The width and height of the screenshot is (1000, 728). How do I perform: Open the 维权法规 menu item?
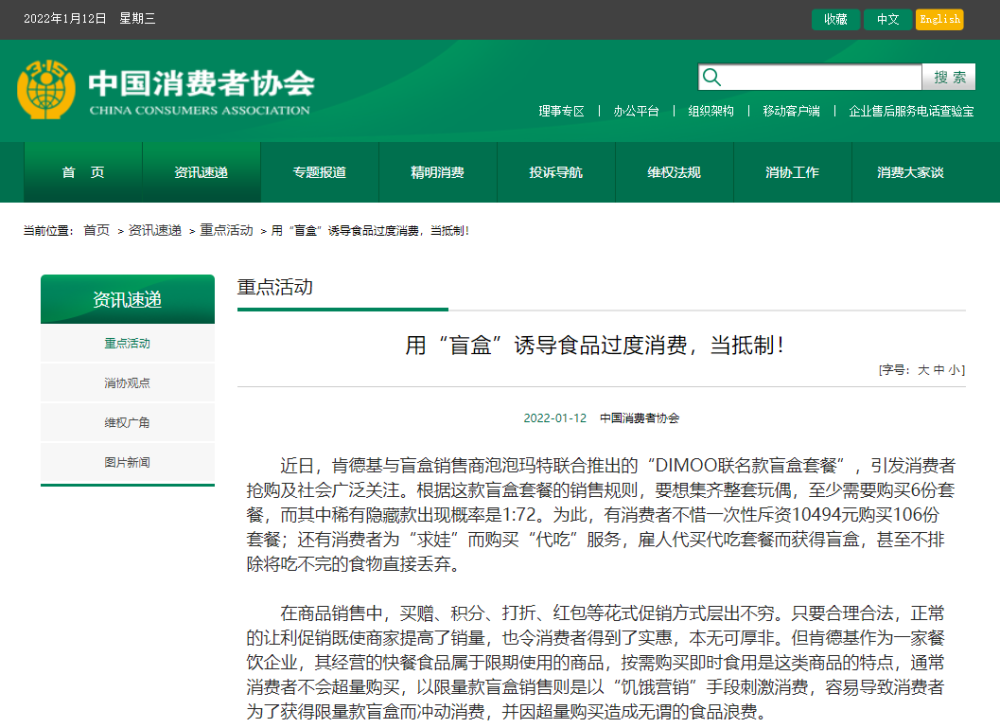tap(674, 172)
